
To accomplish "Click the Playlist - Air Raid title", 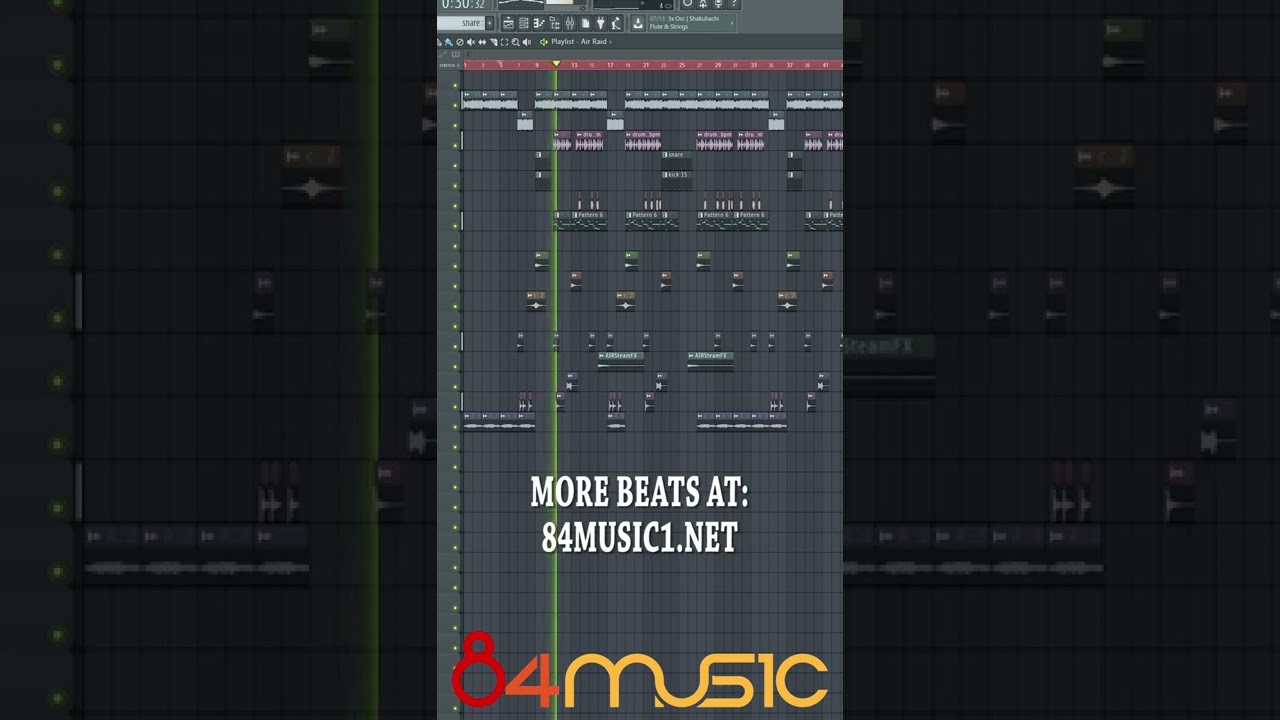I will click(x=579, y=42).
